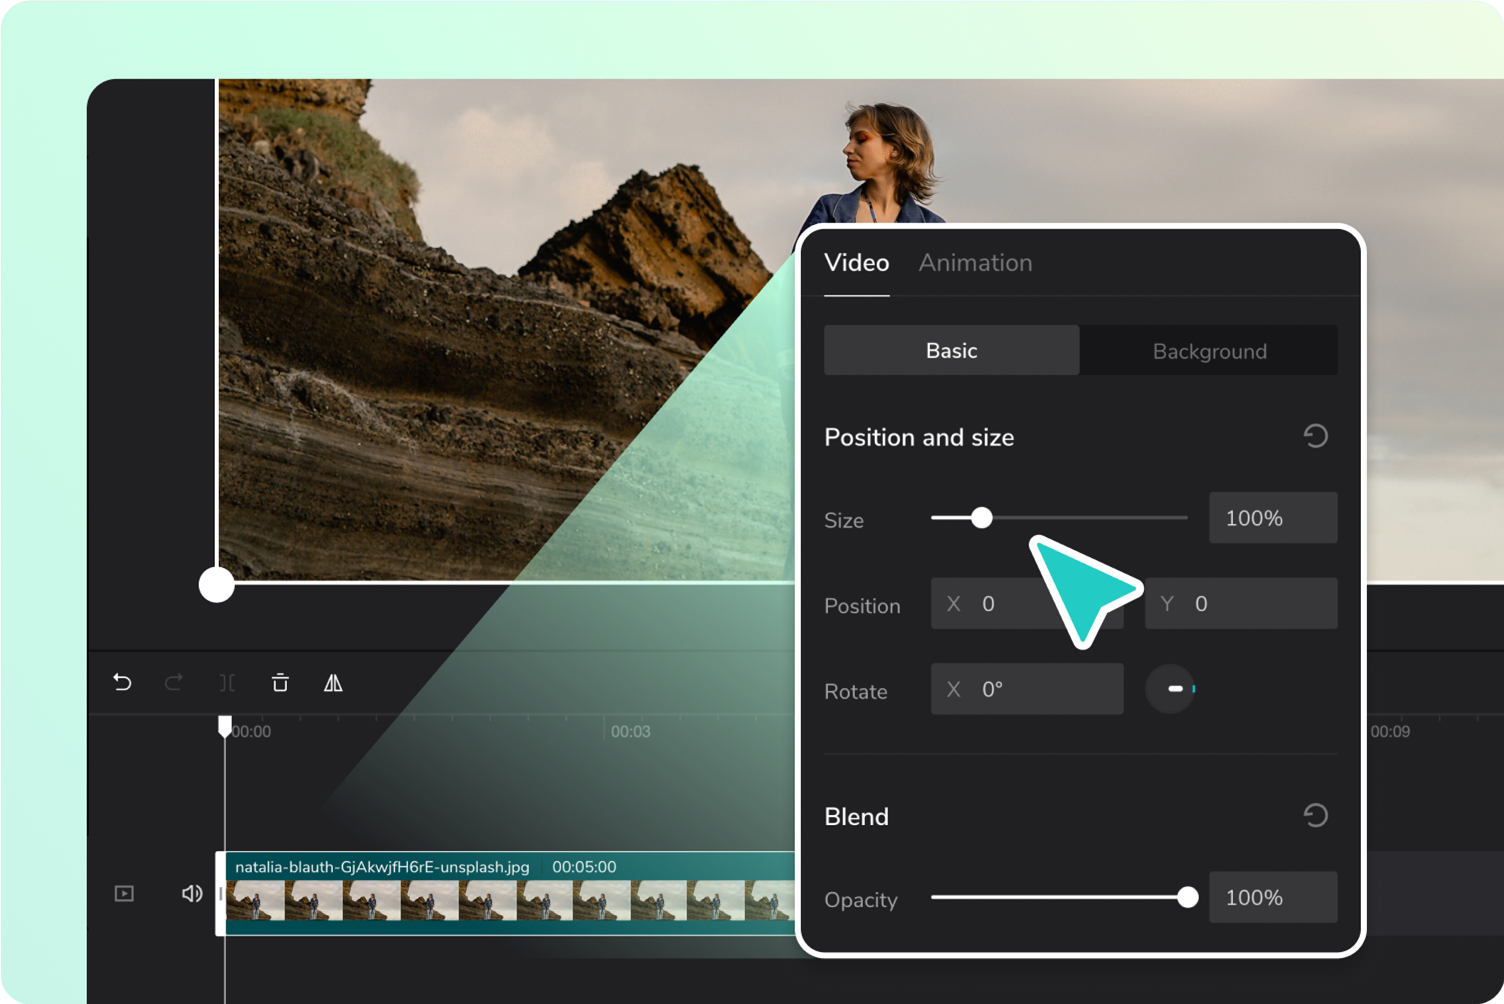Image resolution: width=1504 pixels, height=1004 pixels.
Task: Click the "Blend" section heading
Action: click(856, 816)
